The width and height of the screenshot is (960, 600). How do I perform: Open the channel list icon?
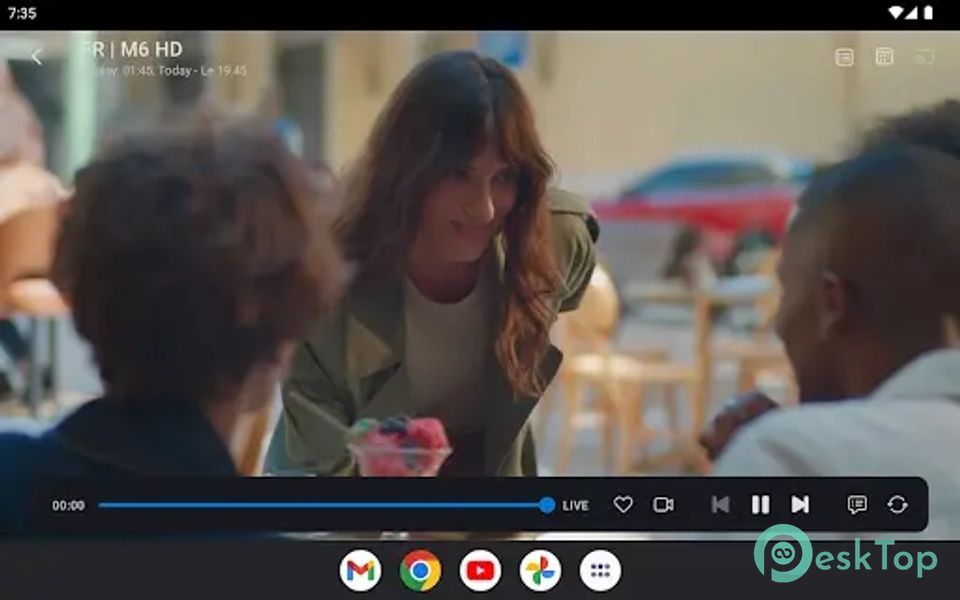tap(844, 57)
